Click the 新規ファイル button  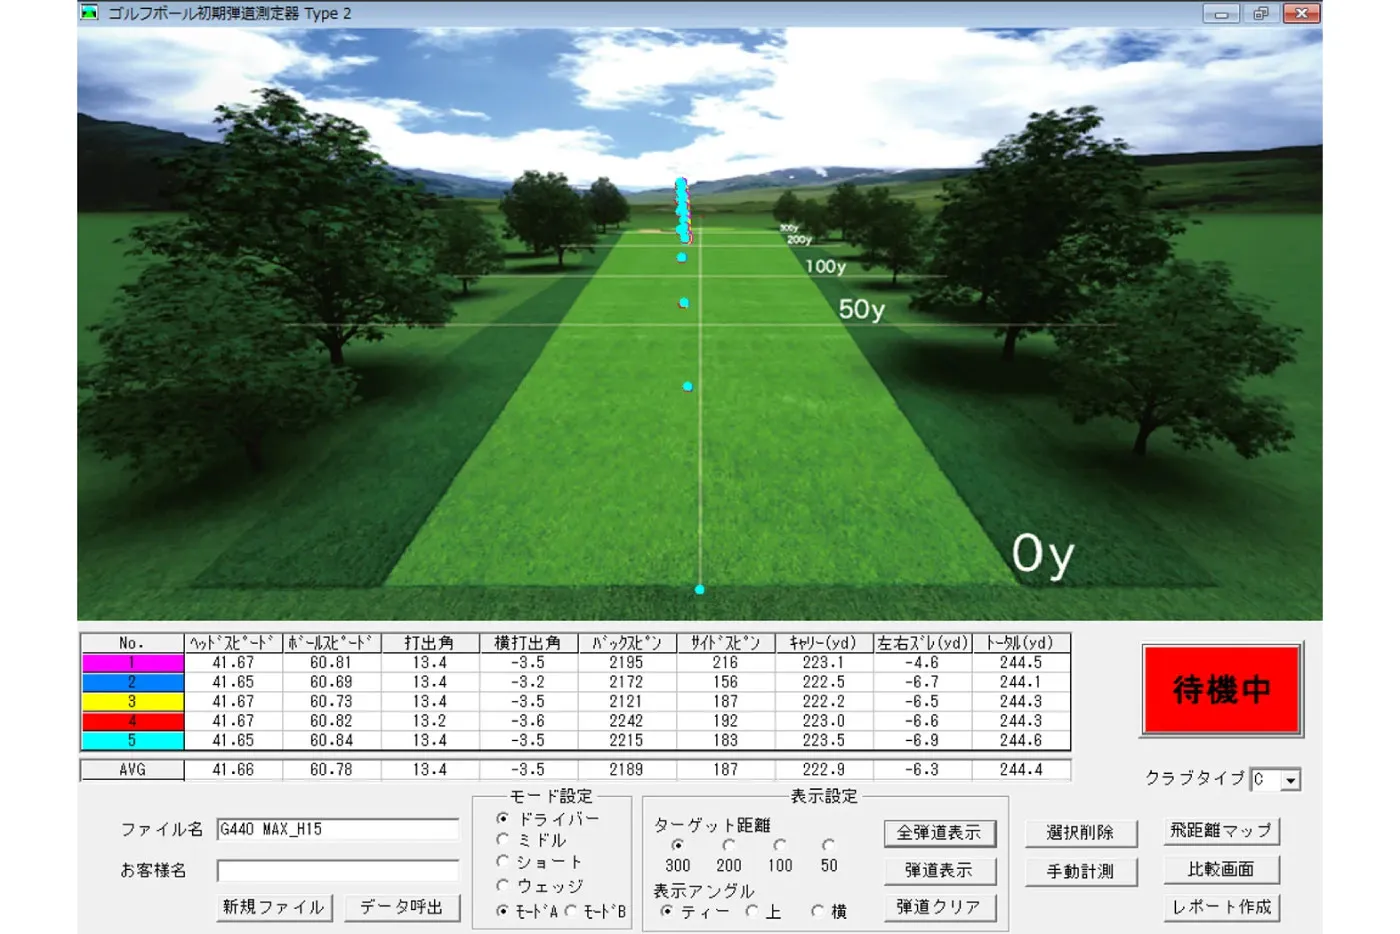(273, 907)
